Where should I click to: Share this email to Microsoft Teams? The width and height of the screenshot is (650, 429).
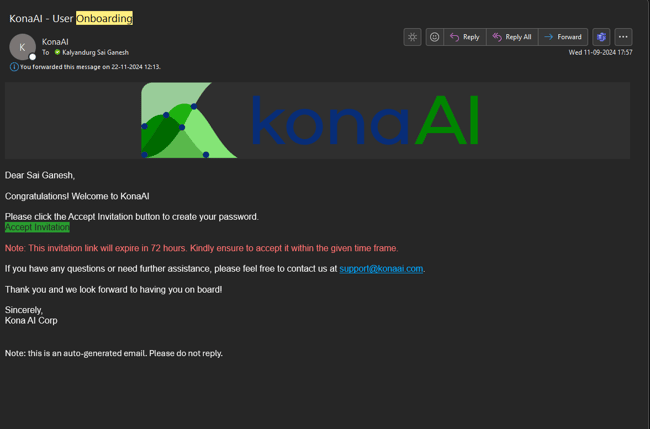pyautogui.click(x=601, y=37)
